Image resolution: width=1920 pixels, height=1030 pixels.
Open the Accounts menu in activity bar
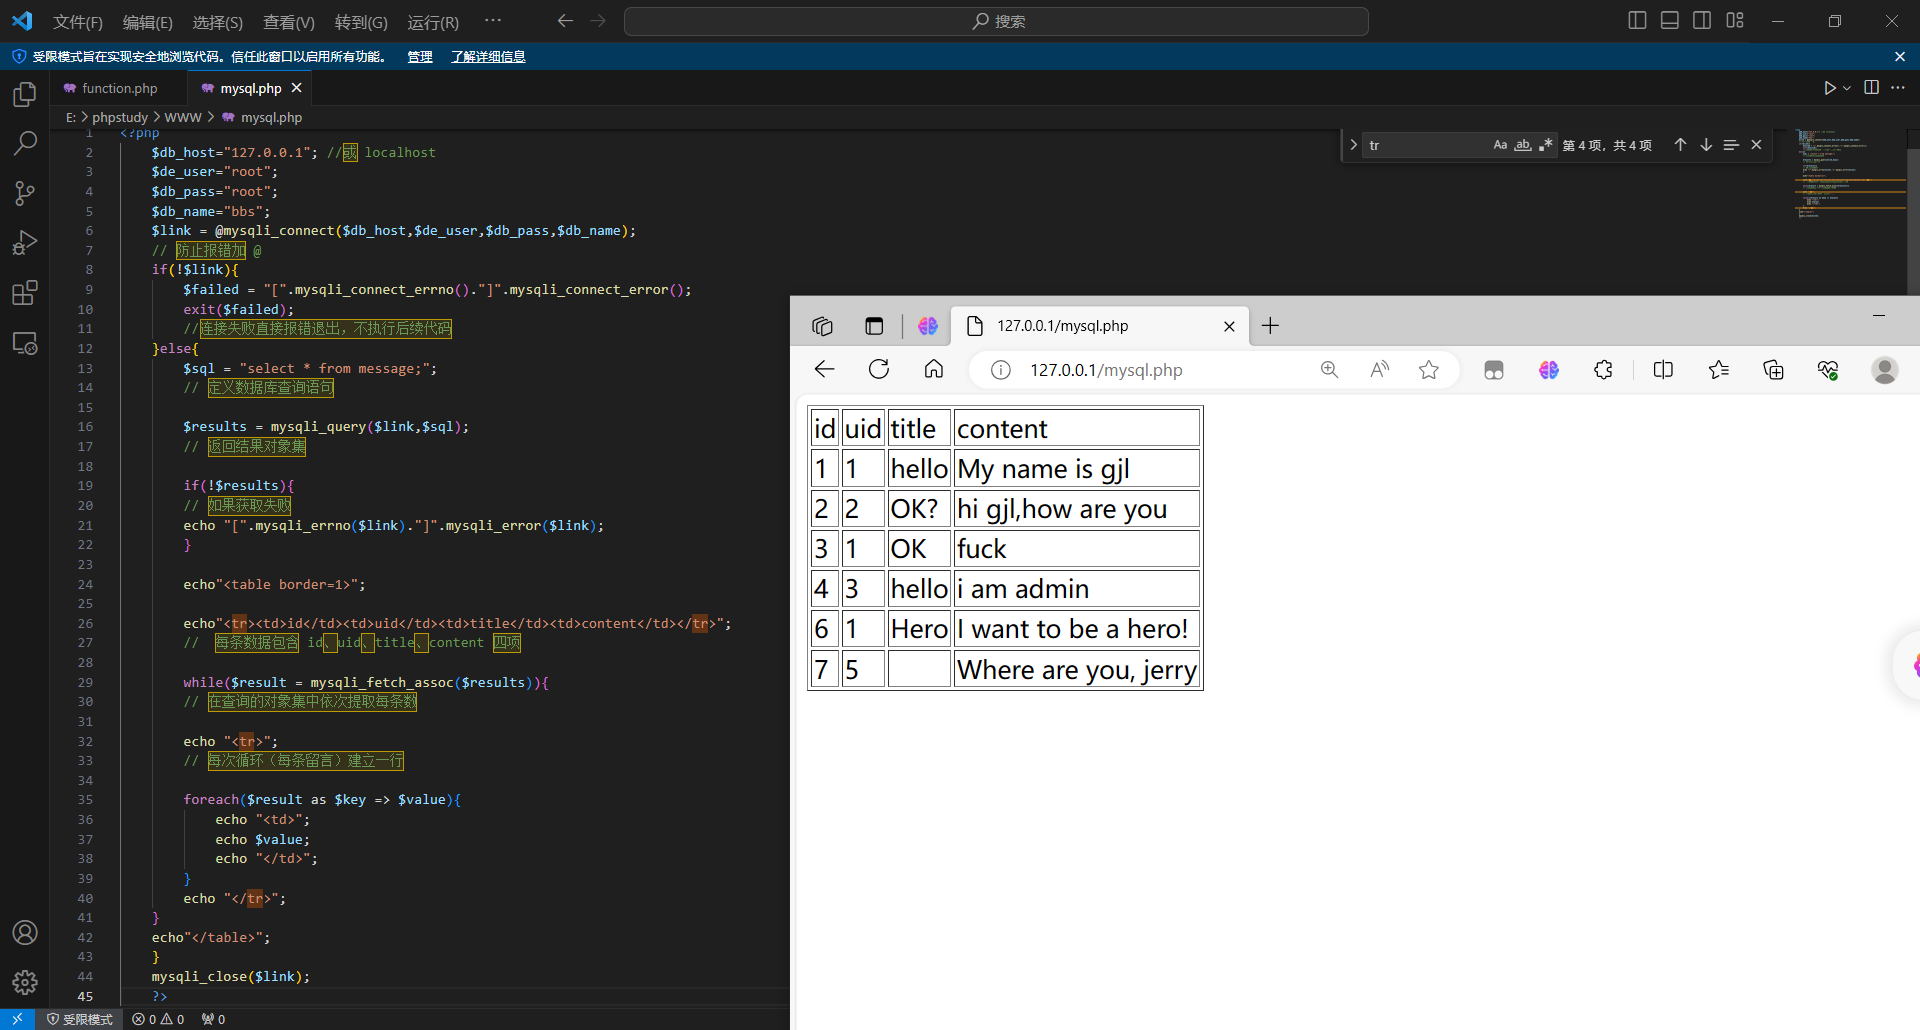coord(25,933)
